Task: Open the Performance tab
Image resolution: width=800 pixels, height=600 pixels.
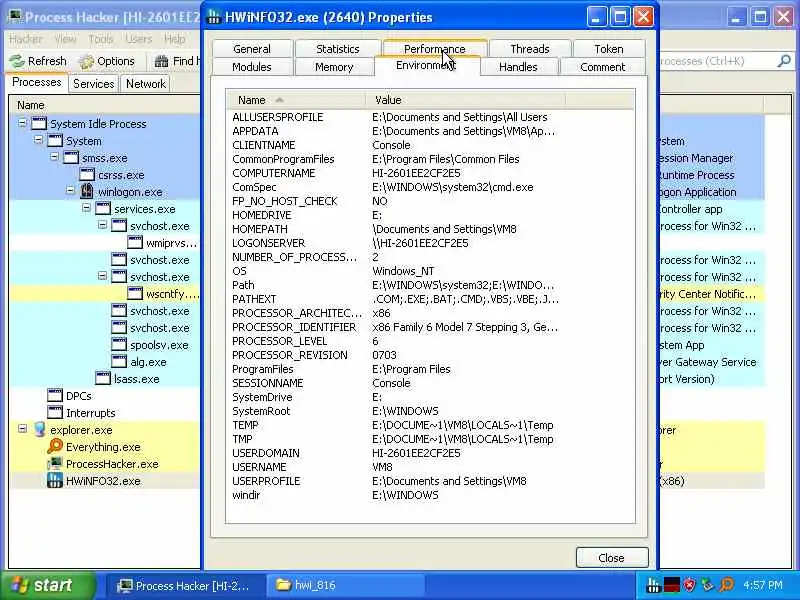Action: [435, 49]
